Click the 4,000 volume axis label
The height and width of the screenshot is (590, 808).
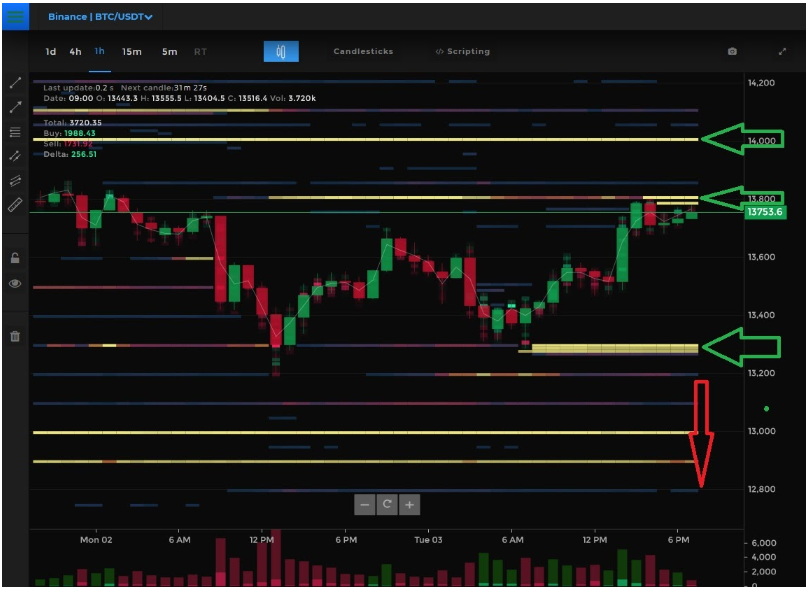point(764,558)
